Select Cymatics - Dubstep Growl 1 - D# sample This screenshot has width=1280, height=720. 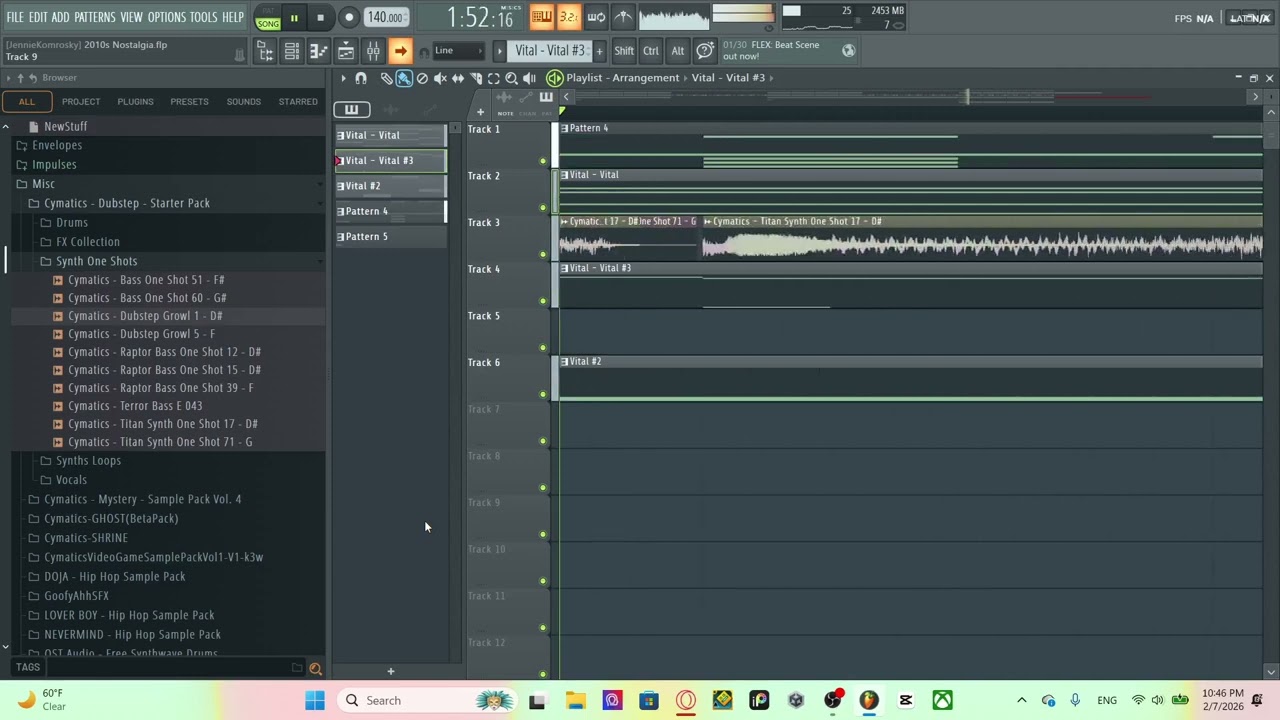coord(145,316)
